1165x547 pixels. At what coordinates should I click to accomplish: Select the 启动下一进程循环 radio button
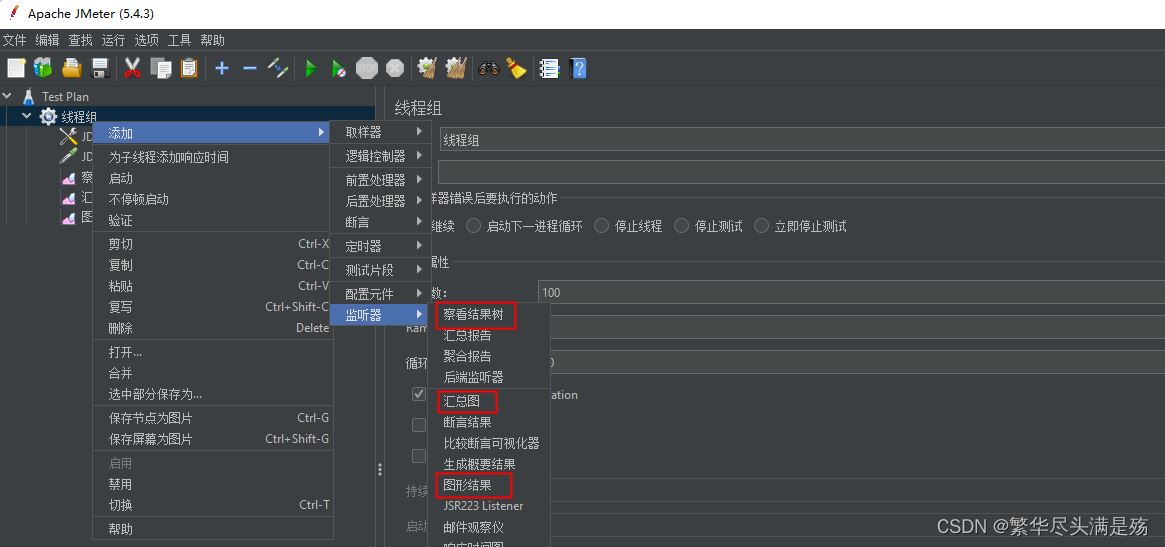coord(474,226)
